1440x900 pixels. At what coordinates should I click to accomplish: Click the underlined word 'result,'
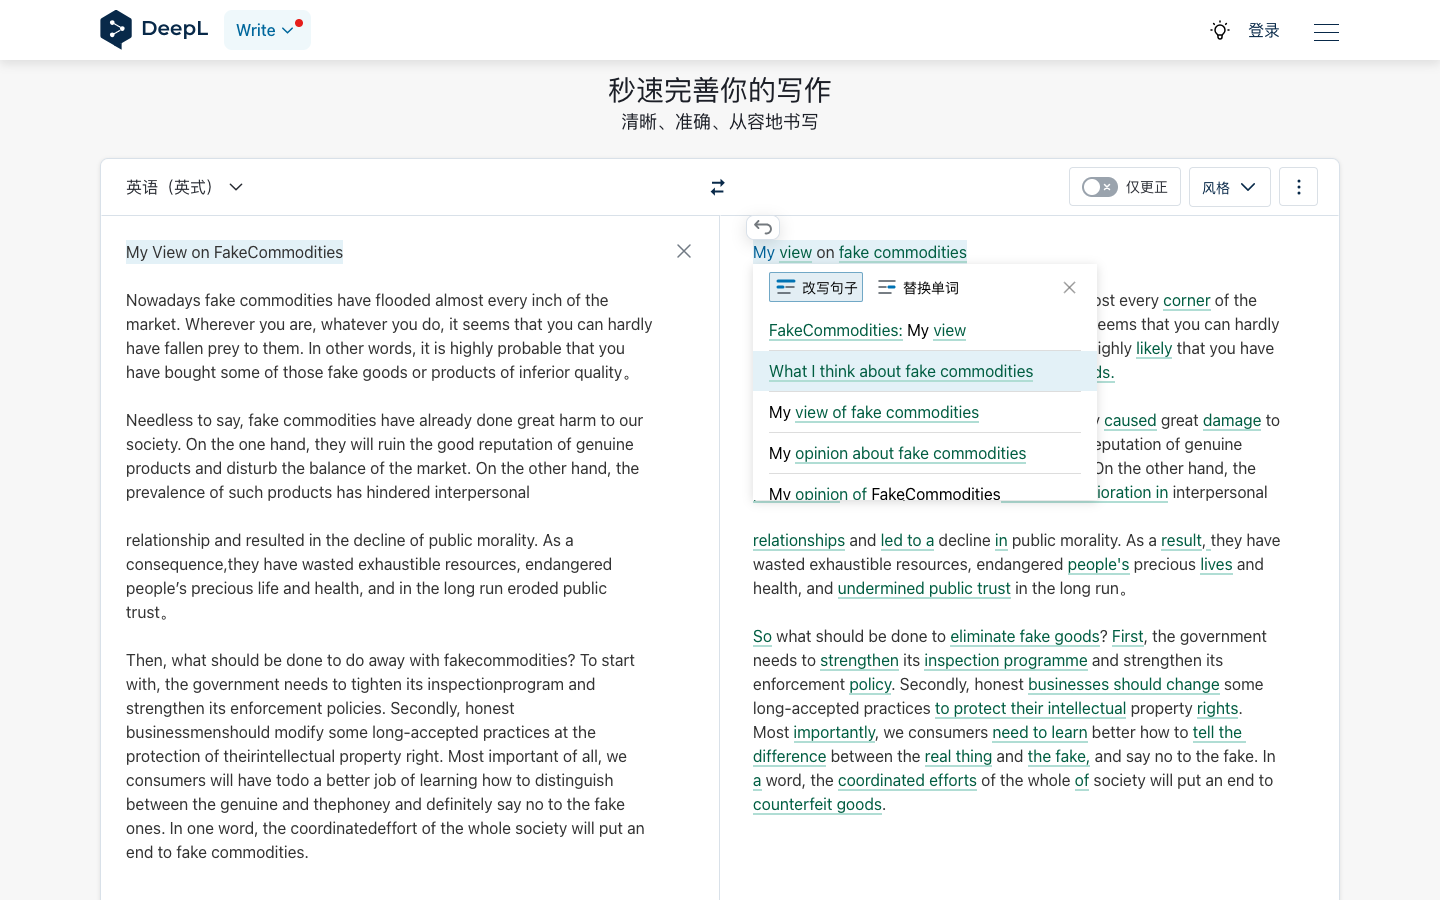coord(1183,540)
